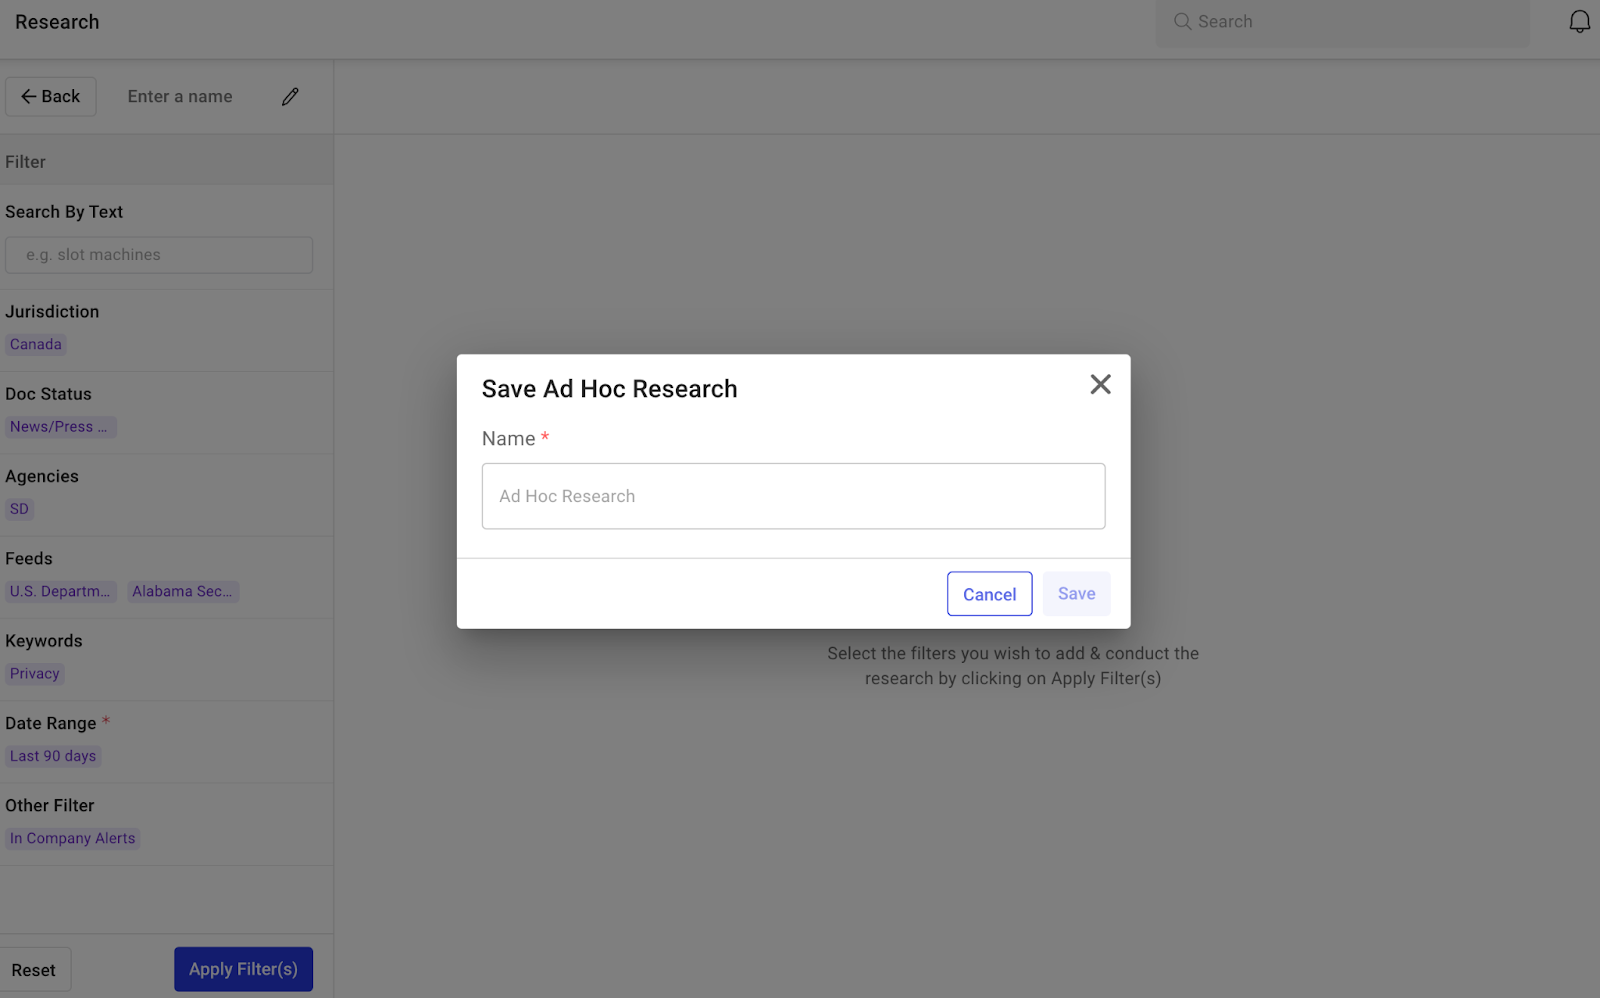Click the Cancel button in dialog

(x=989, y=594)
